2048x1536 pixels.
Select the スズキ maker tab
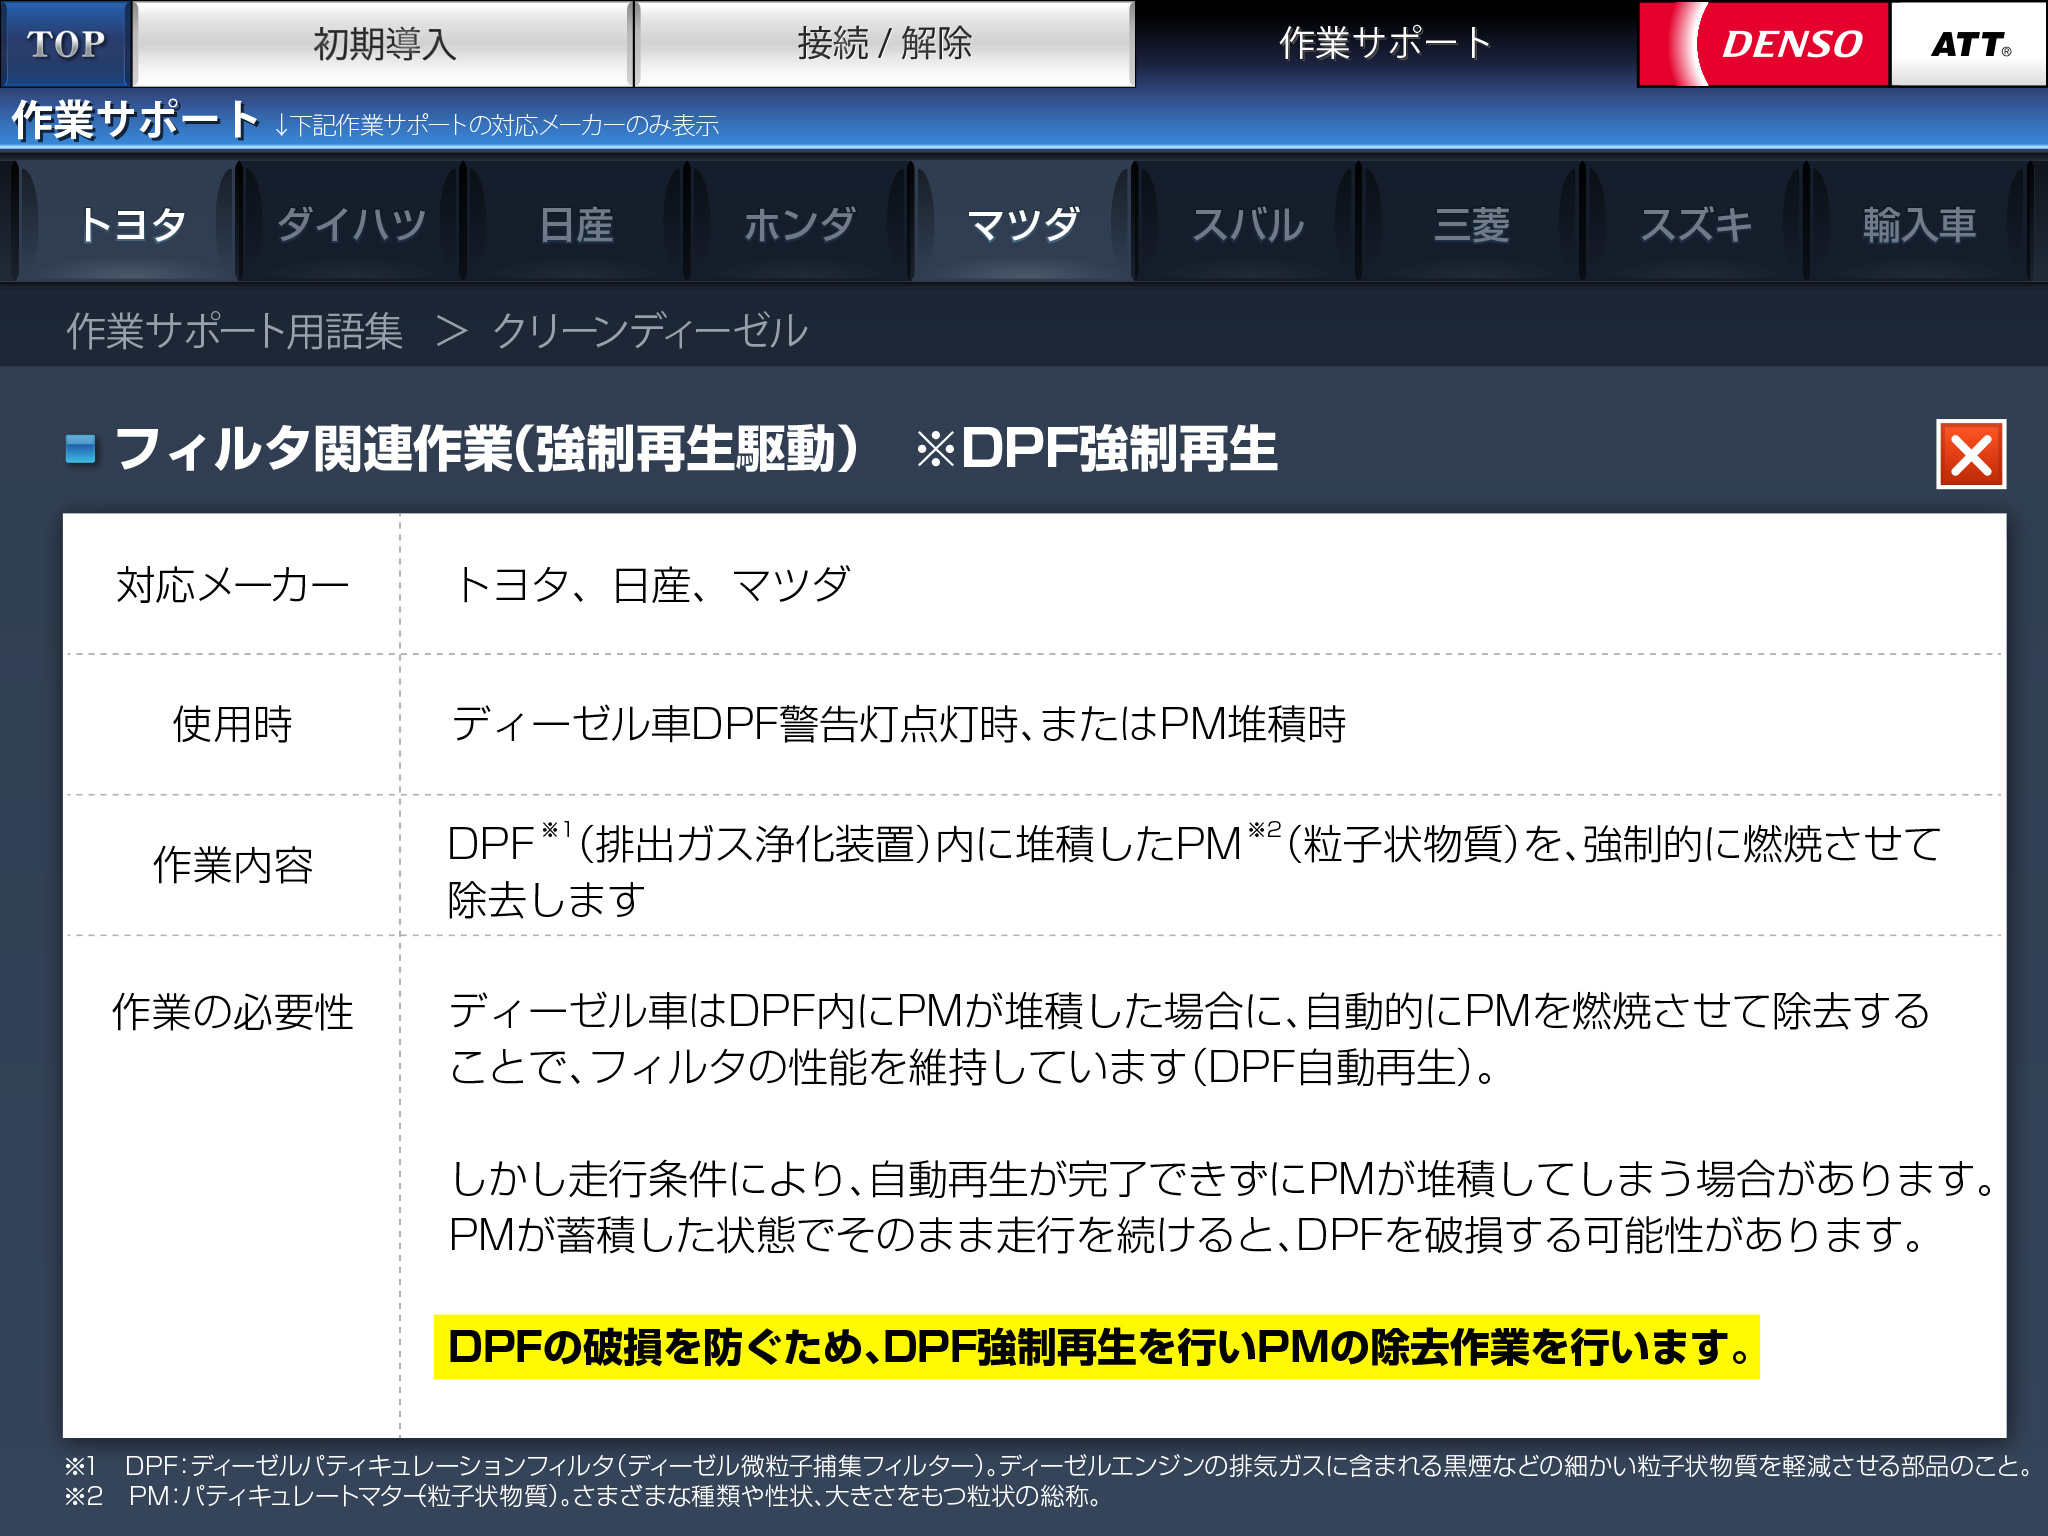[1695, 224]
